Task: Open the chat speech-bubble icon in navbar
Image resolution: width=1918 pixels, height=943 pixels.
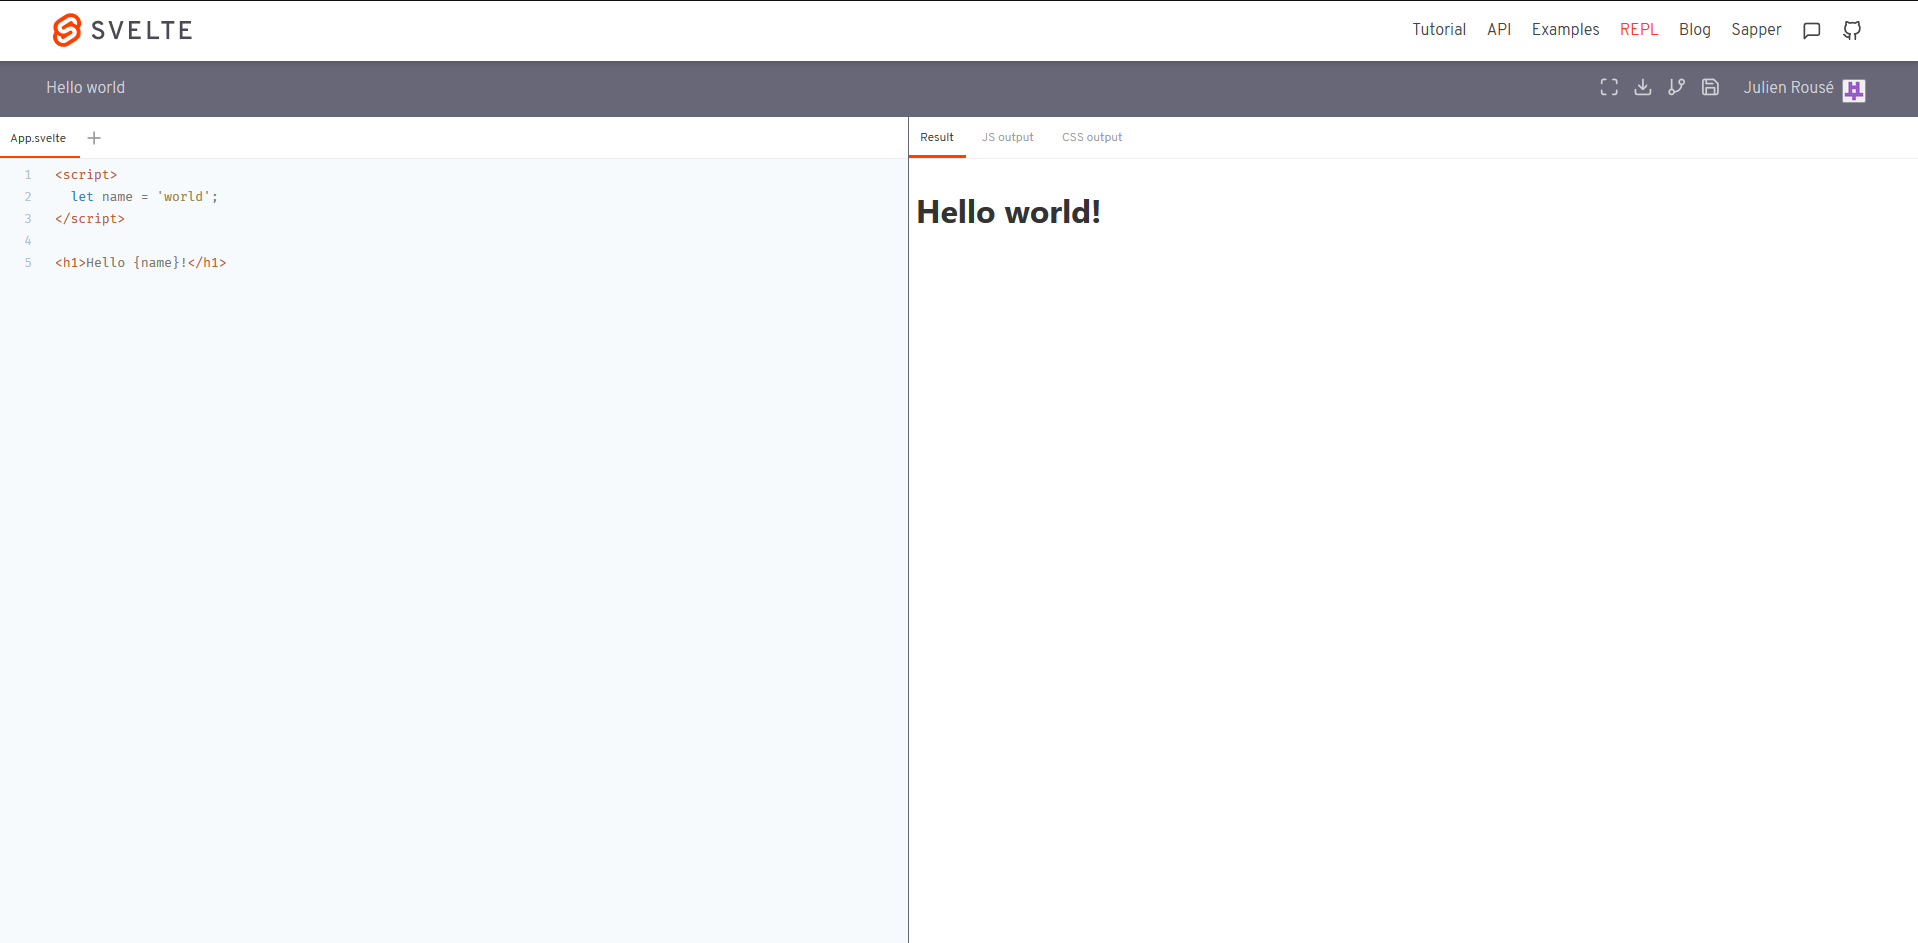Action: click(x=1811, y=30)
